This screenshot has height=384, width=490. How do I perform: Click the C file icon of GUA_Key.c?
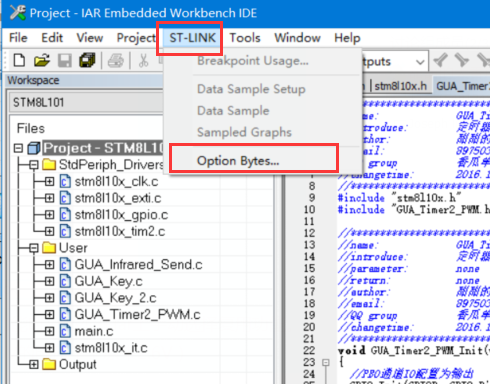[x=65, y=281]
